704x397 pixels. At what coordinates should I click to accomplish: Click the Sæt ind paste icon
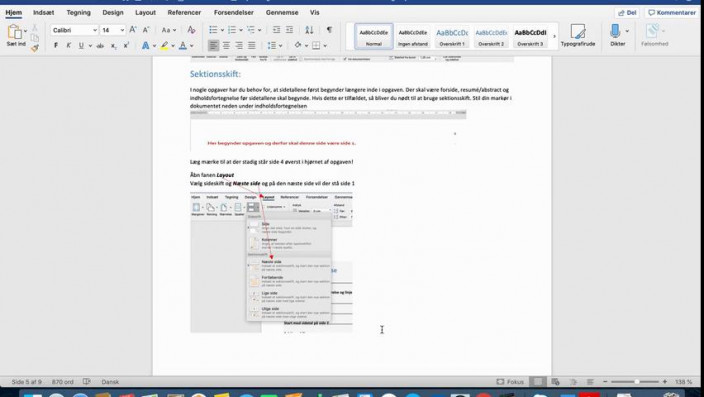tap(14, 32)
